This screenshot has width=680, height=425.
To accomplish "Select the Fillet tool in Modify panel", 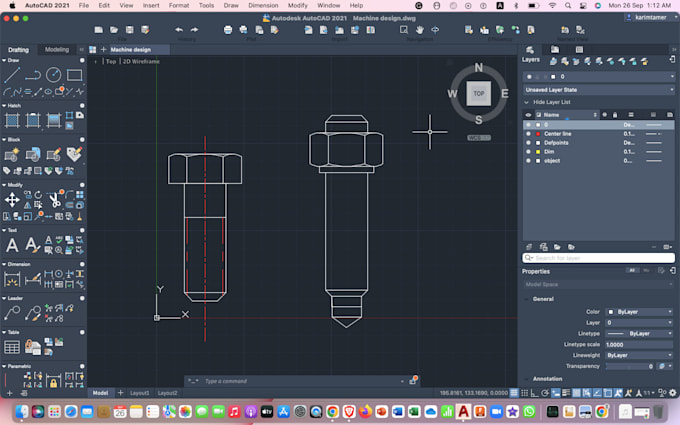I will point(69,195).
